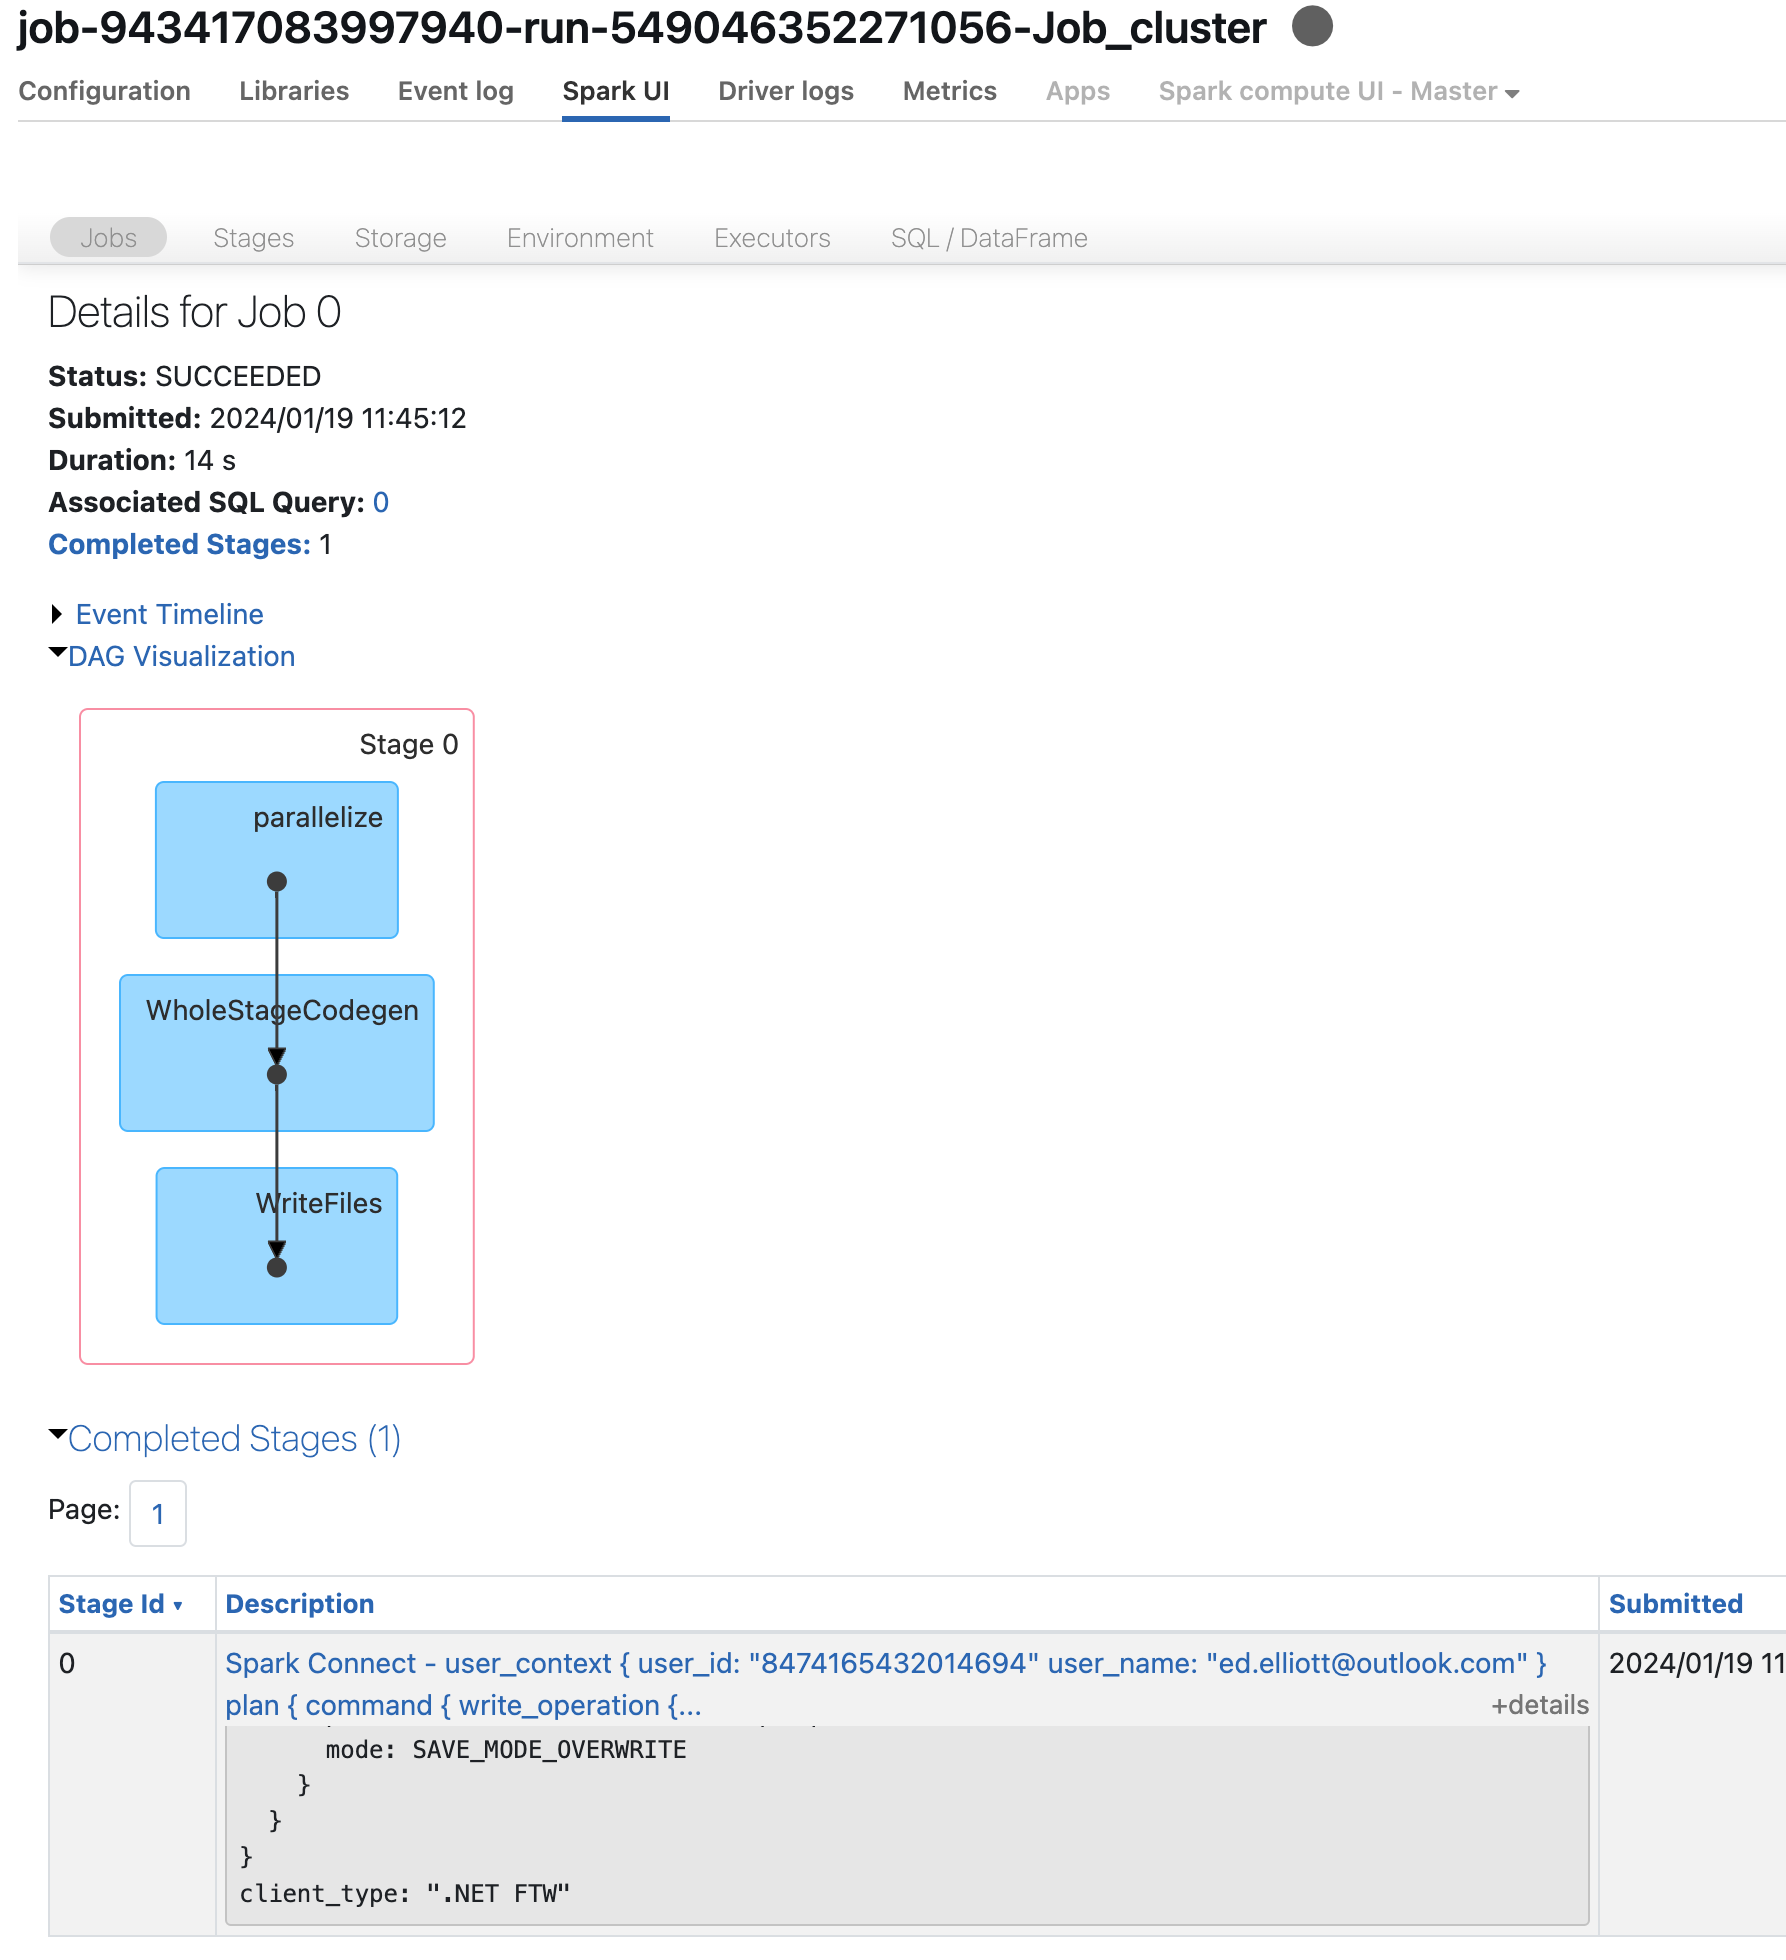Click the Completed Stages summary link
The width and height of the screenshot is (1786, 1960).
(x=179, y=544)
